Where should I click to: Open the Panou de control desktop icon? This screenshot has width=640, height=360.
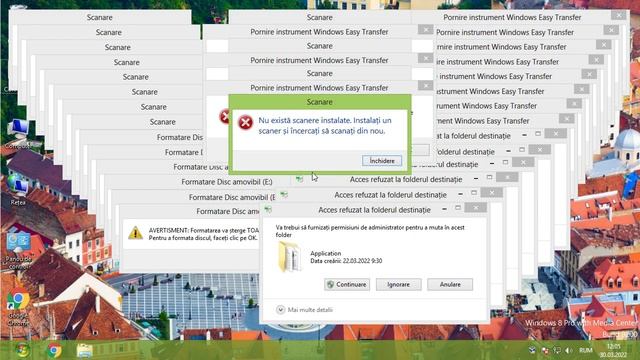click(18, 250)
